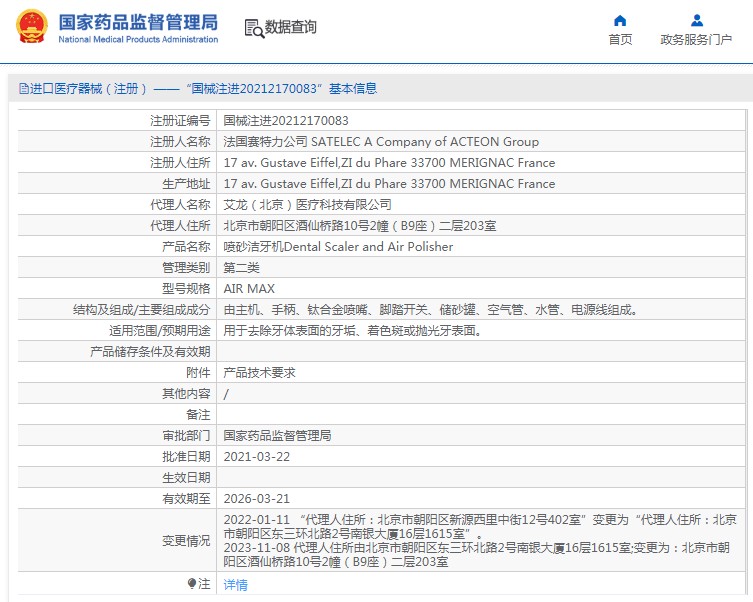Select product name 喷砂洁牙机Dental Scaler and Air Polisher

[x=338, y=246]
